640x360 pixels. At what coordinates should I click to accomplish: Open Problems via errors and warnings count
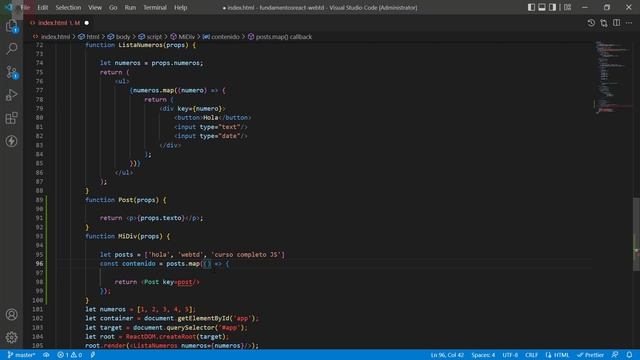click(70, 355)
